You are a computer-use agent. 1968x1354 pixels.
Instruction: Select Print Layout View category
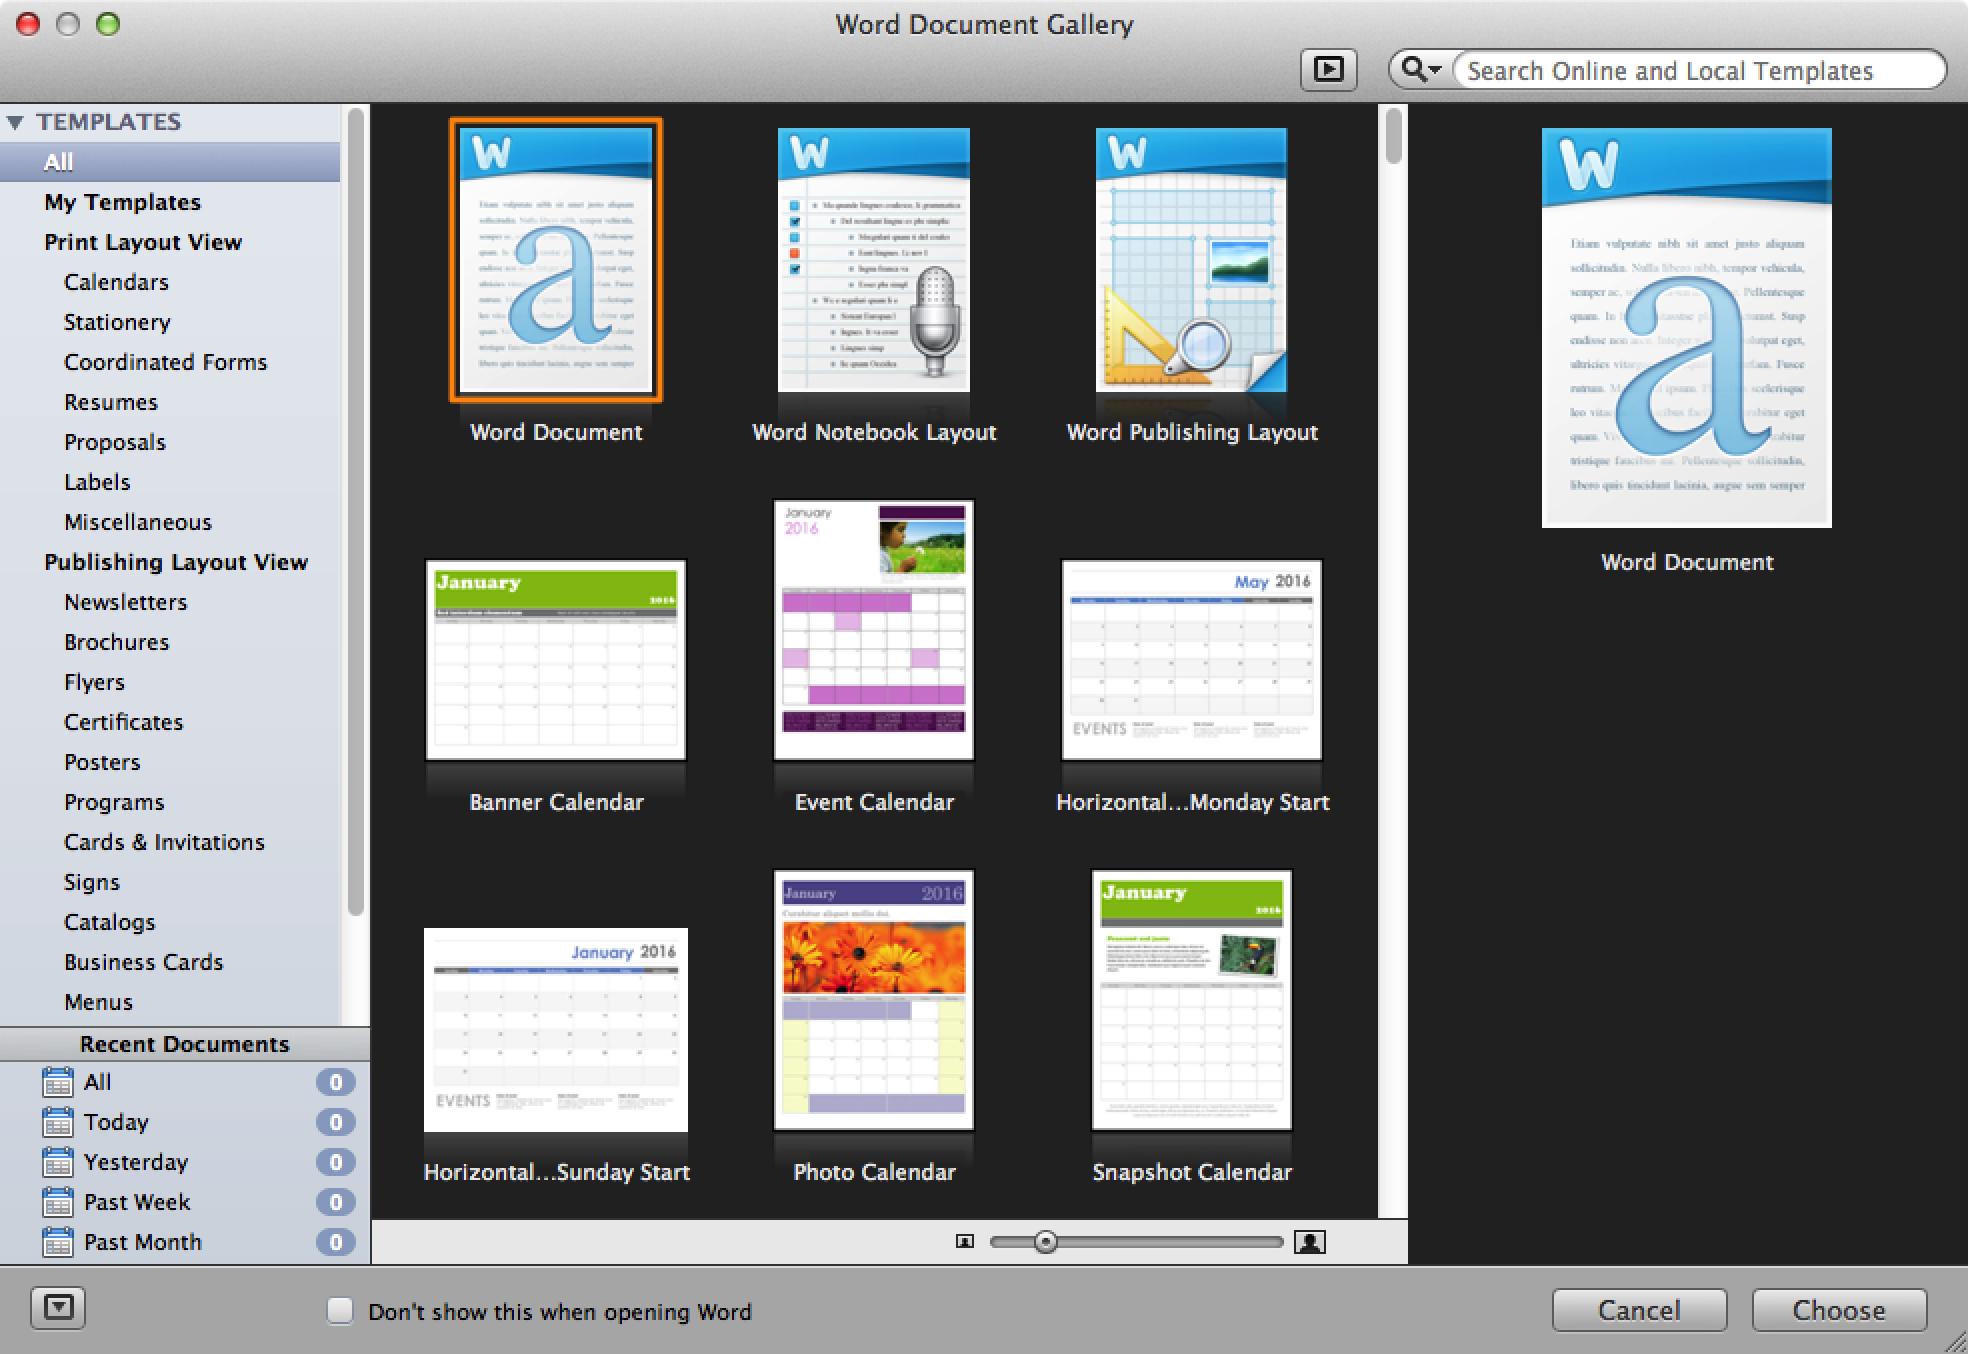pos(170,242)
